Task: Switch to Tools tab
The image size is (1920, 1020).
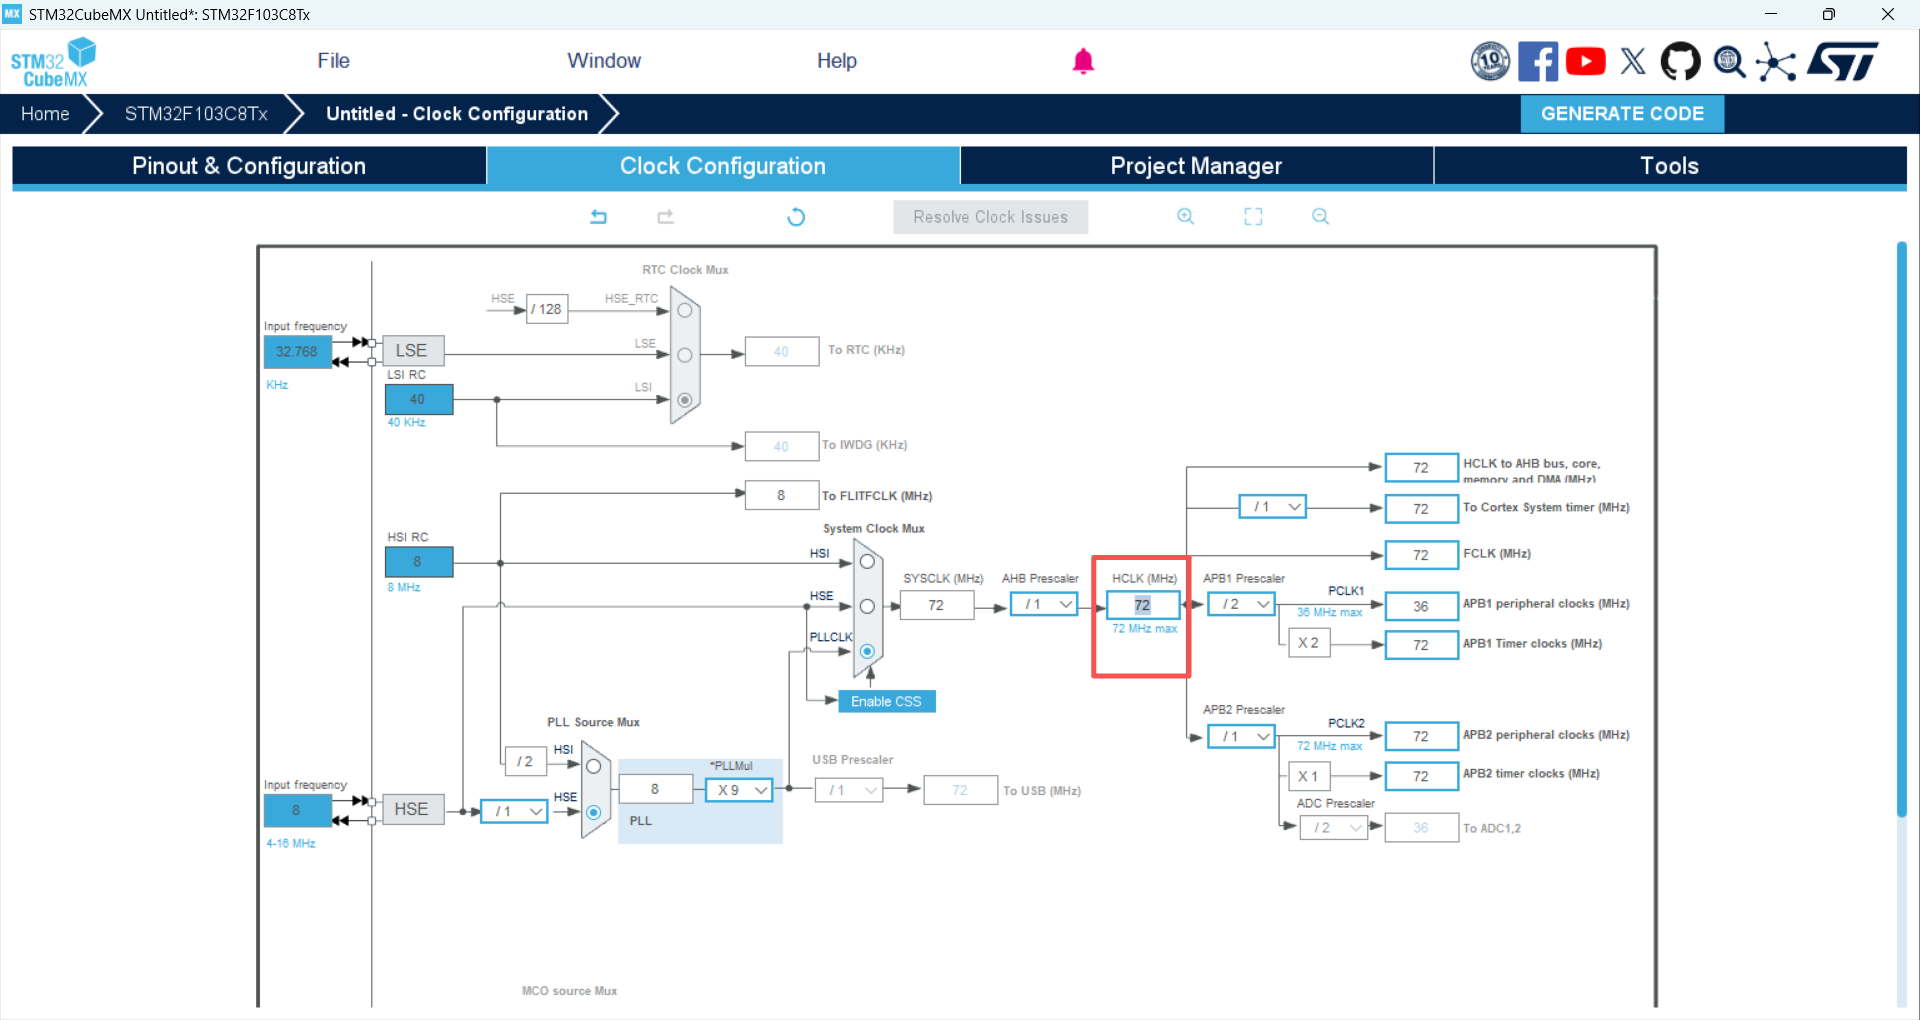Action: [x=1670, y=166]
